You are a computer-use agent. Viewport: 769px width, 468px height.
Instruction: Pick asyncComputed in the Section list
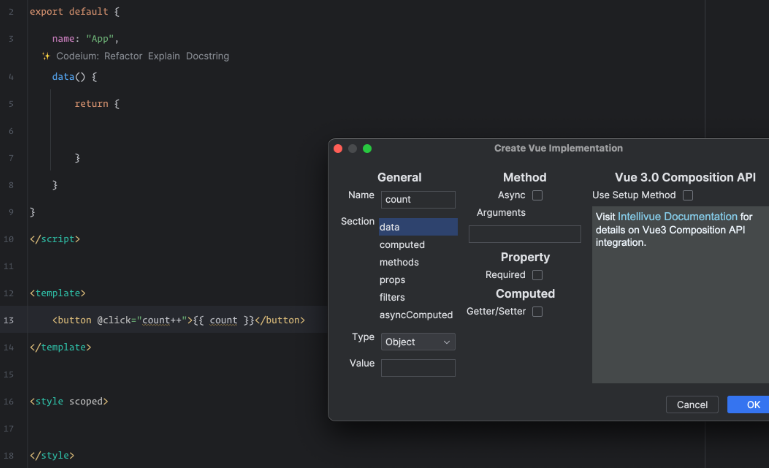point(418,315)
